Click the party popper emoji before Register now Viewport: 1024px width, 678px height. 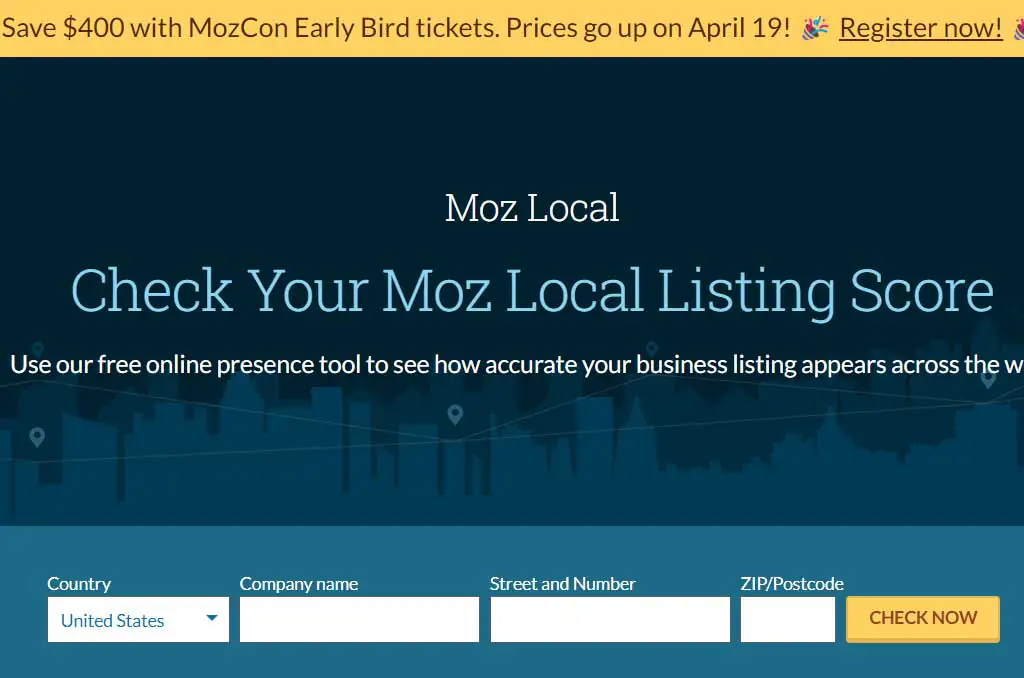(x=815, y=28)
